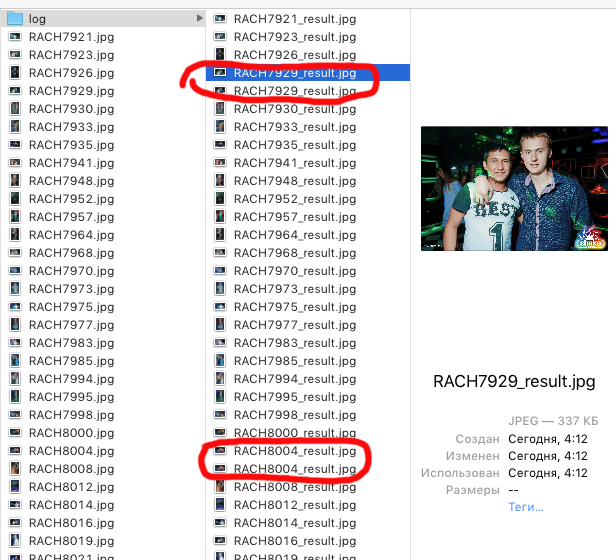Select file RACH7968_result.jpg
616x560 pixels.
click(295, 253)
